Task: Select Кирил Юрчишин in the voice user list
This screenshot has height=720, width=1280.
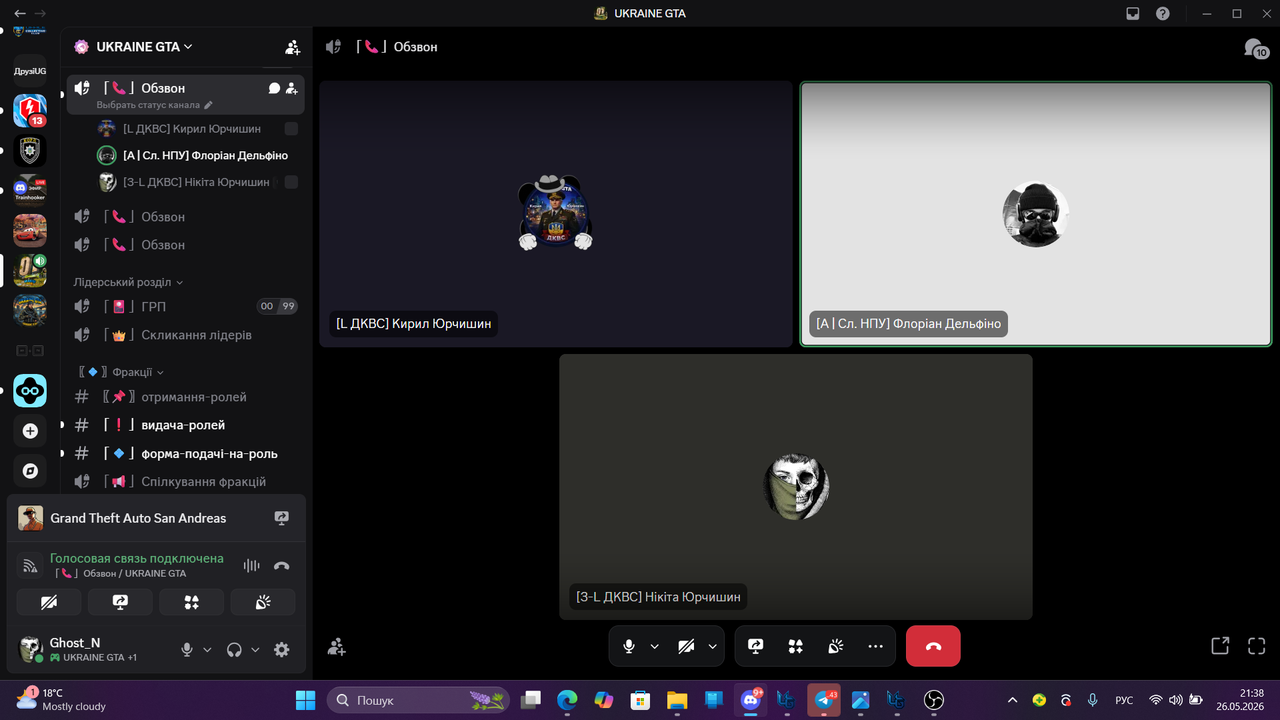Action: coord(198,128)
